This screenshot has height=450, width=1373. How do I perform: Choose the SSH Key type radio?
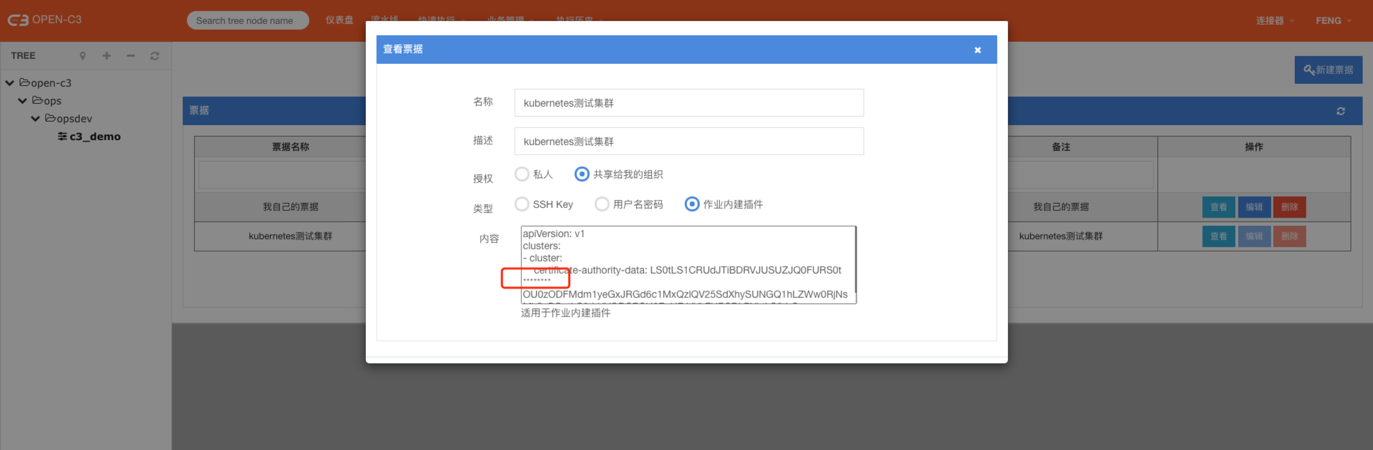point(522,204)
